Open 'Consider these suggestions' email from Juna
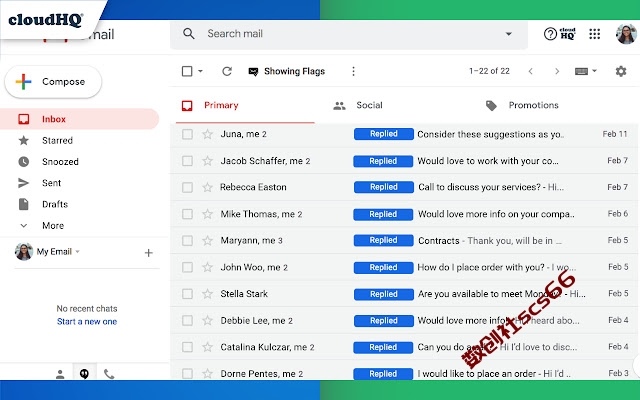Screen dimensions: 640x400 tap(491, 134)
